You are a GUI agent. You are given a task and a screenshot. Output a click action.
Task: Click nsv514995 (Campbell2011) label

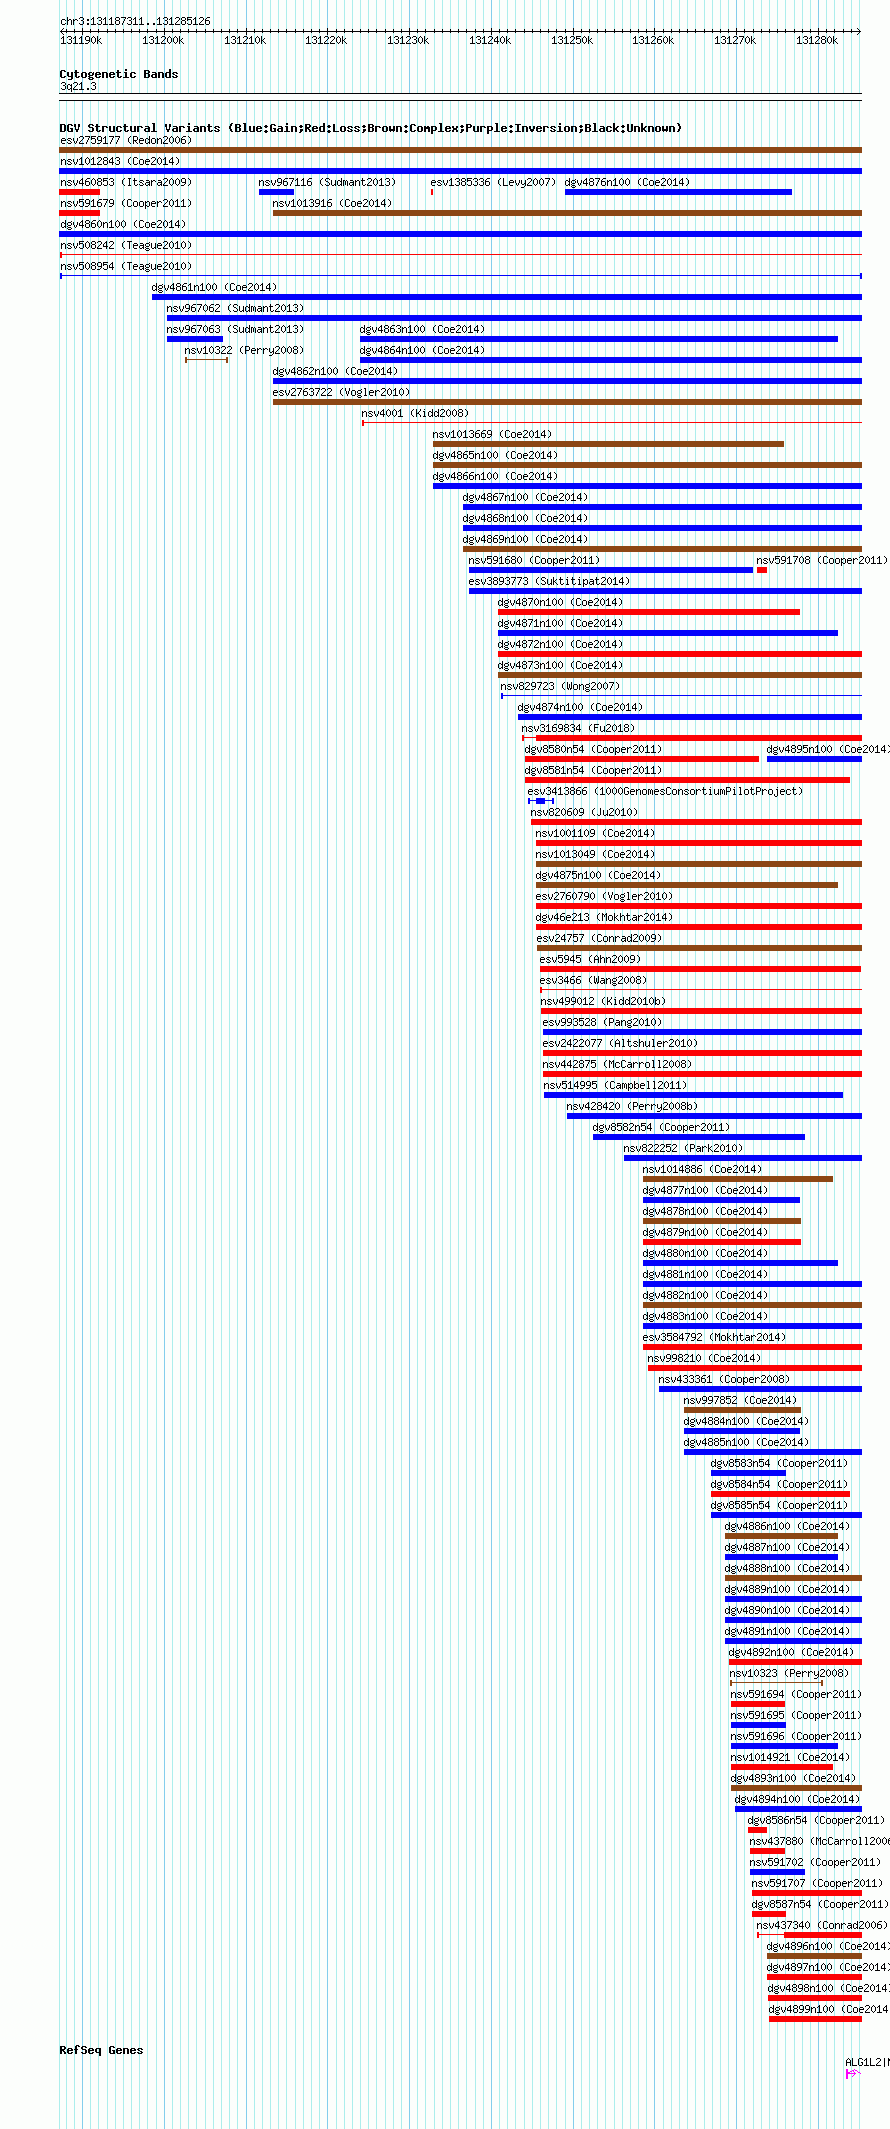[x=615, y=1085]
